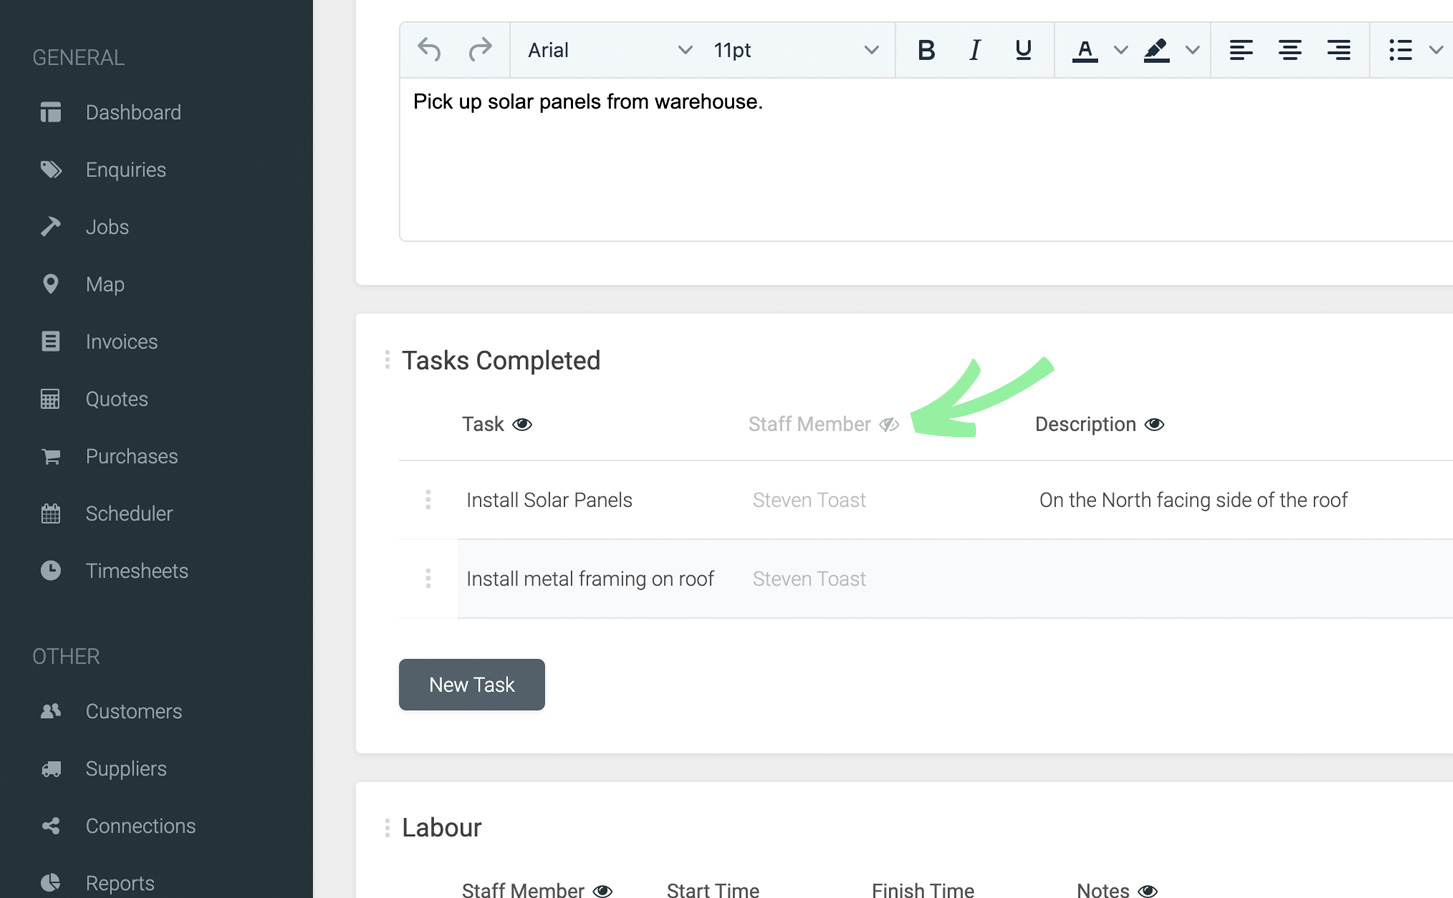
Task: Toggle italic formatting
Action: tap(974, 50)
